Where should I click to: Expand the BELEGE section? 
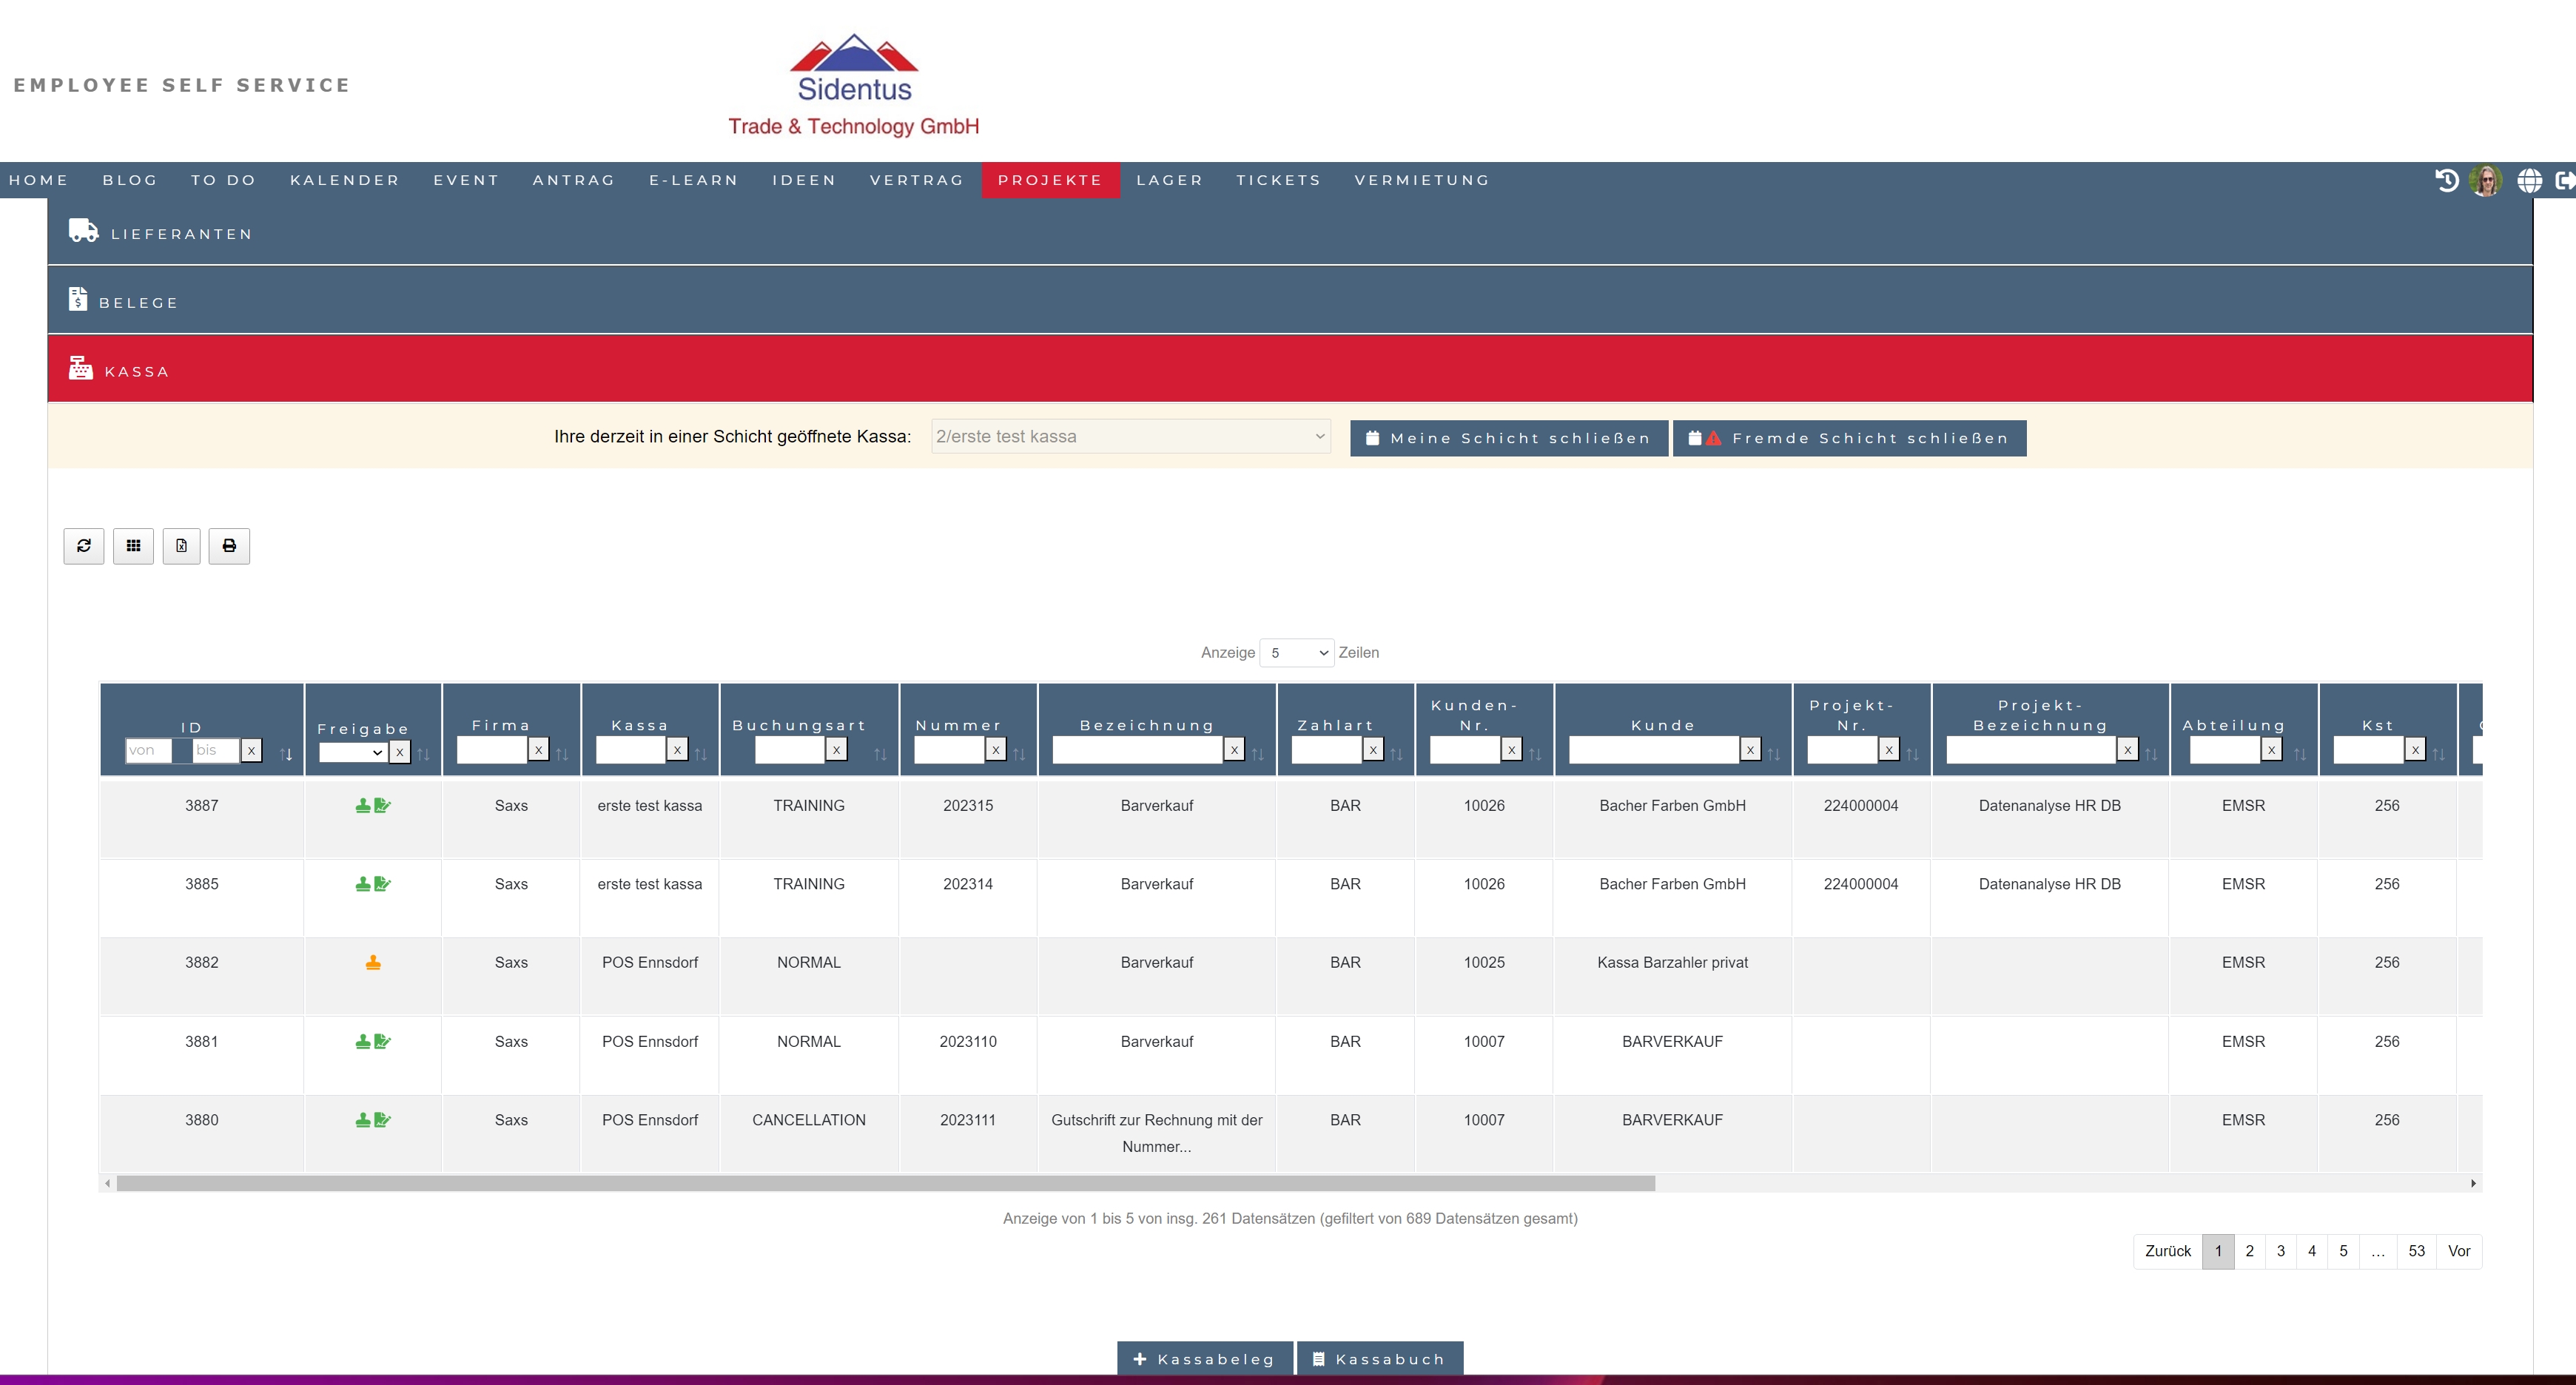click(138, 302)
